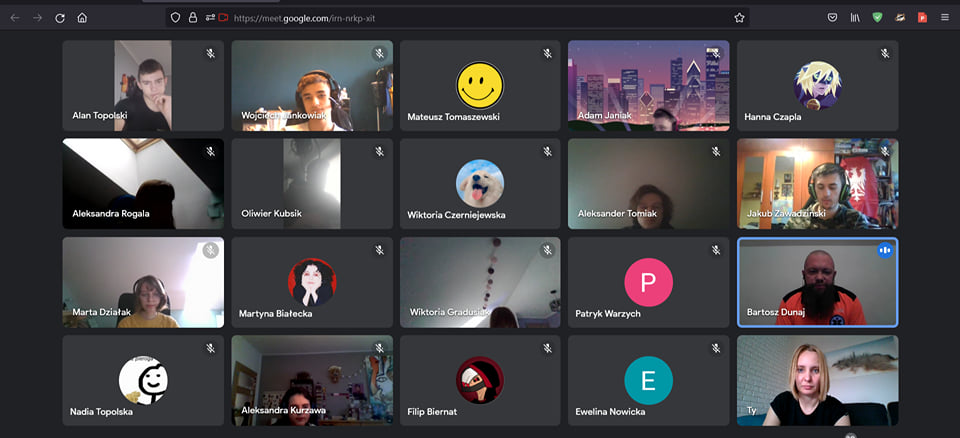The image size is (960, 438).
Task: Go back with the browser back arrow
Action: (x=14, y=17)
